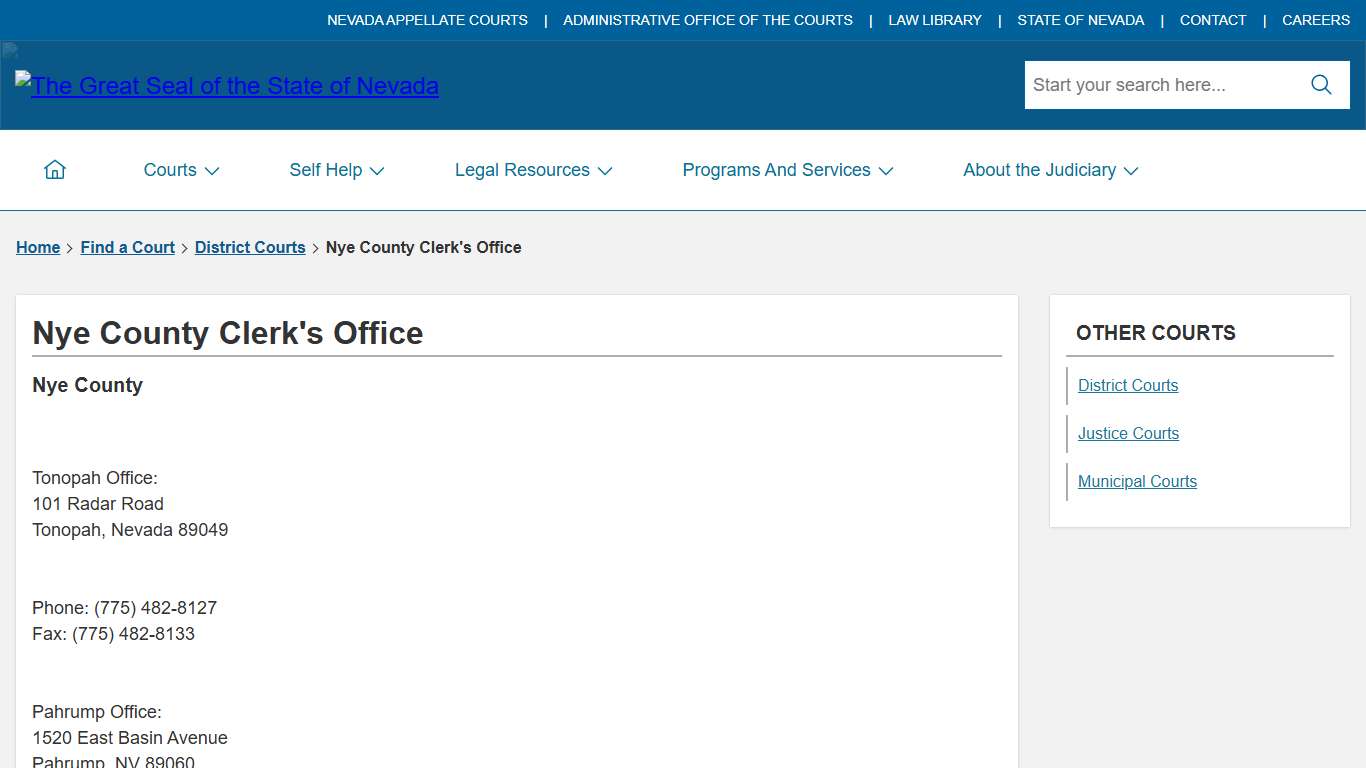
Task: Click the home icon in navigation bar
Action: pos(55,169)
